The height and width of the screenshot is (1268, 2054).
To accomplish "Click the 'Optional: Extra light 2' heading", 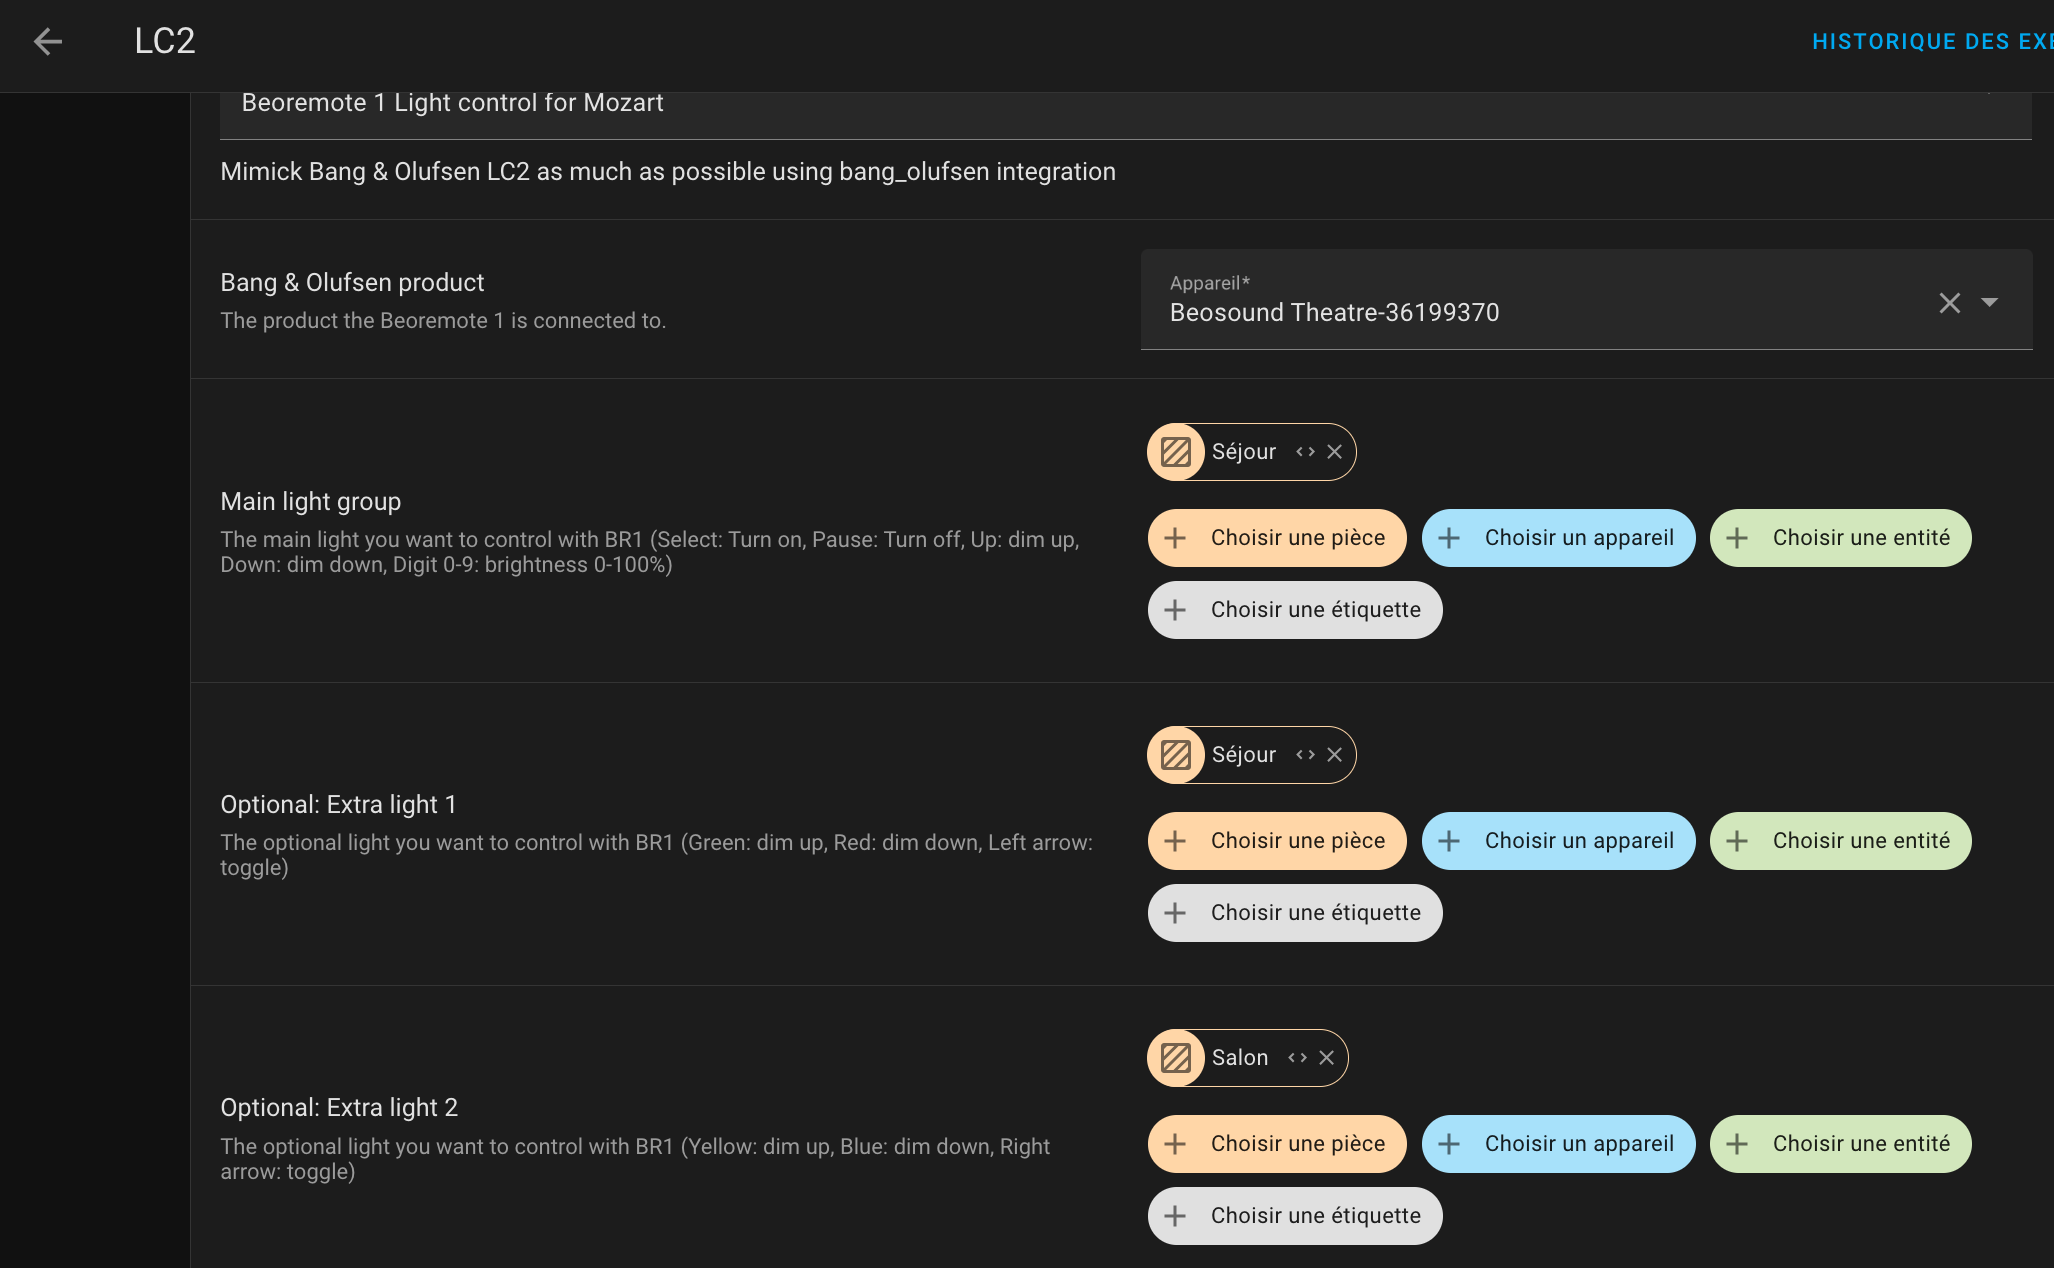I will [x=339, y=1108].
